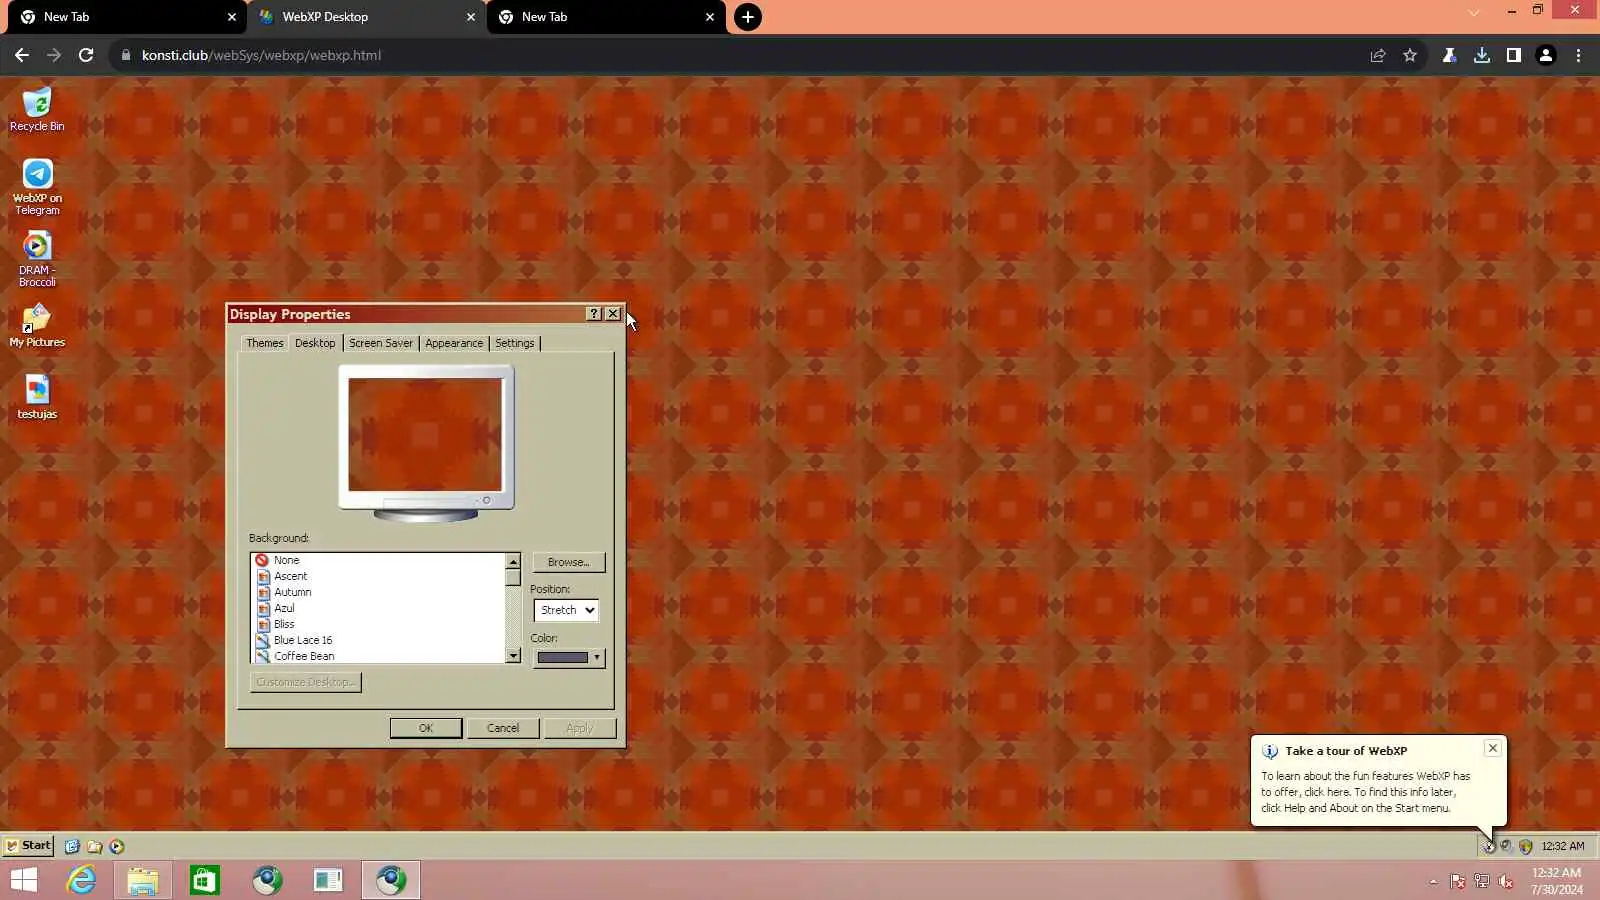The width and height of the screenshot is (1600, 900).
Task: Open File Explorer on the Windows taskbar
Action: tap(143, 880)
